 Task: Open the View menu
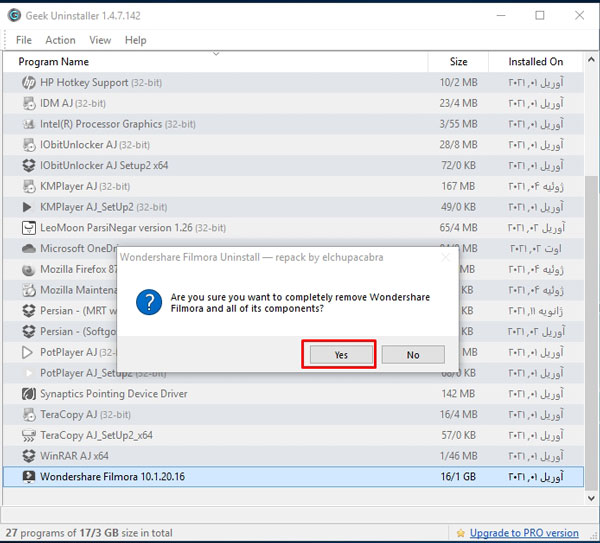(x=100, y=40)
